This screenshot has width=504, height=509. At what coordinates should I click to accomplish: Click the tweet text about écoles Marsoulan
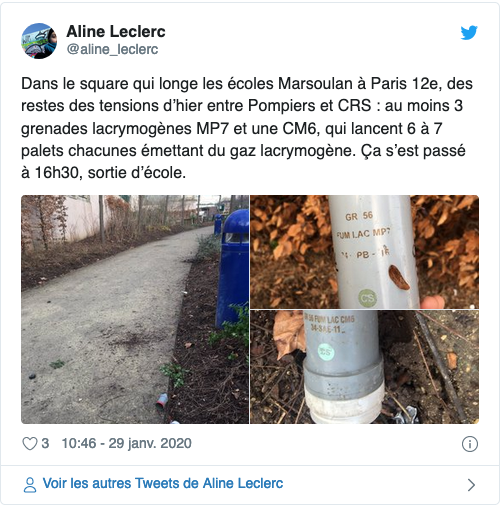tap(247, 128)
